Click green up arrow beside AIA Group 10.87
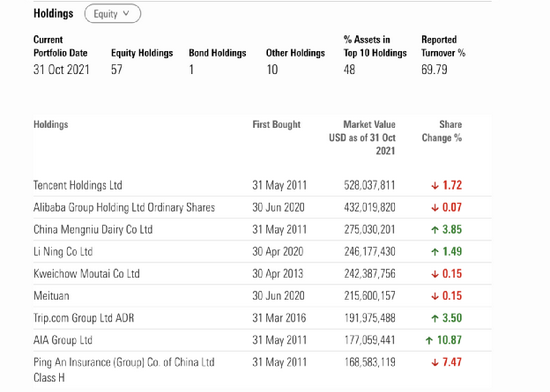Screen dimensions: 550x392 (x=429, y=340)
